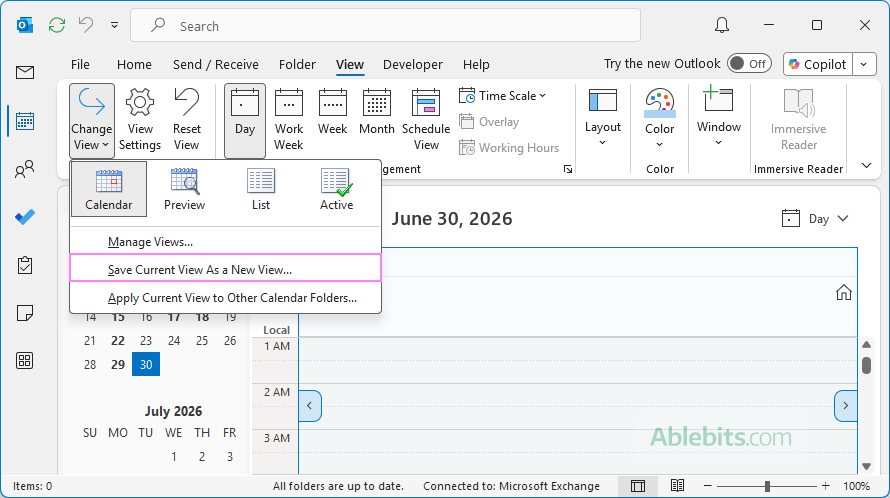
Task: Choose Manage Views menu entry
Action: pyautogui.click(x=225, y=242)
